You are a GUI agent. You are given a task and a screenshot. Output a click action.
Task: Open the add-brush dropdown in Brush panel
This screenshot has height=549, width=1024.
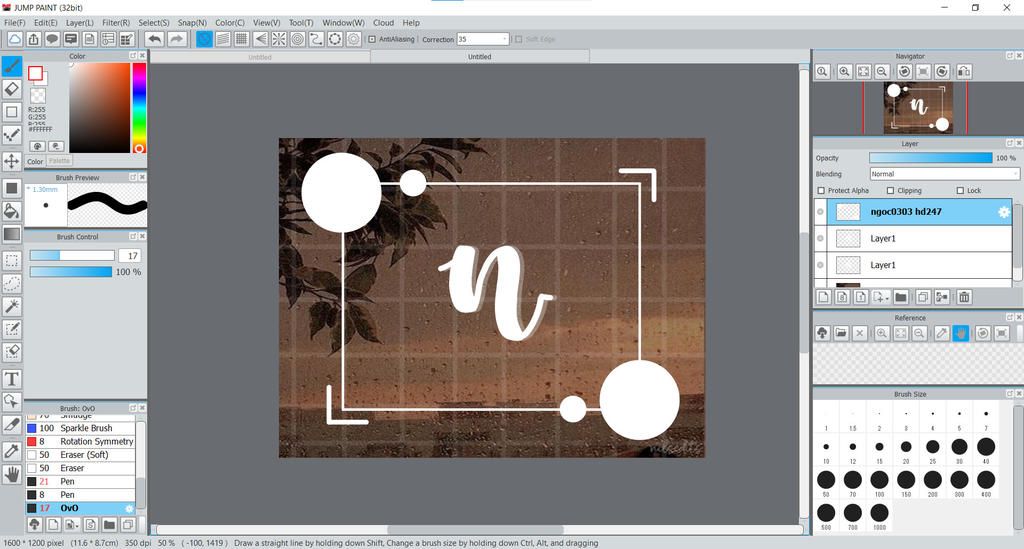72,524
